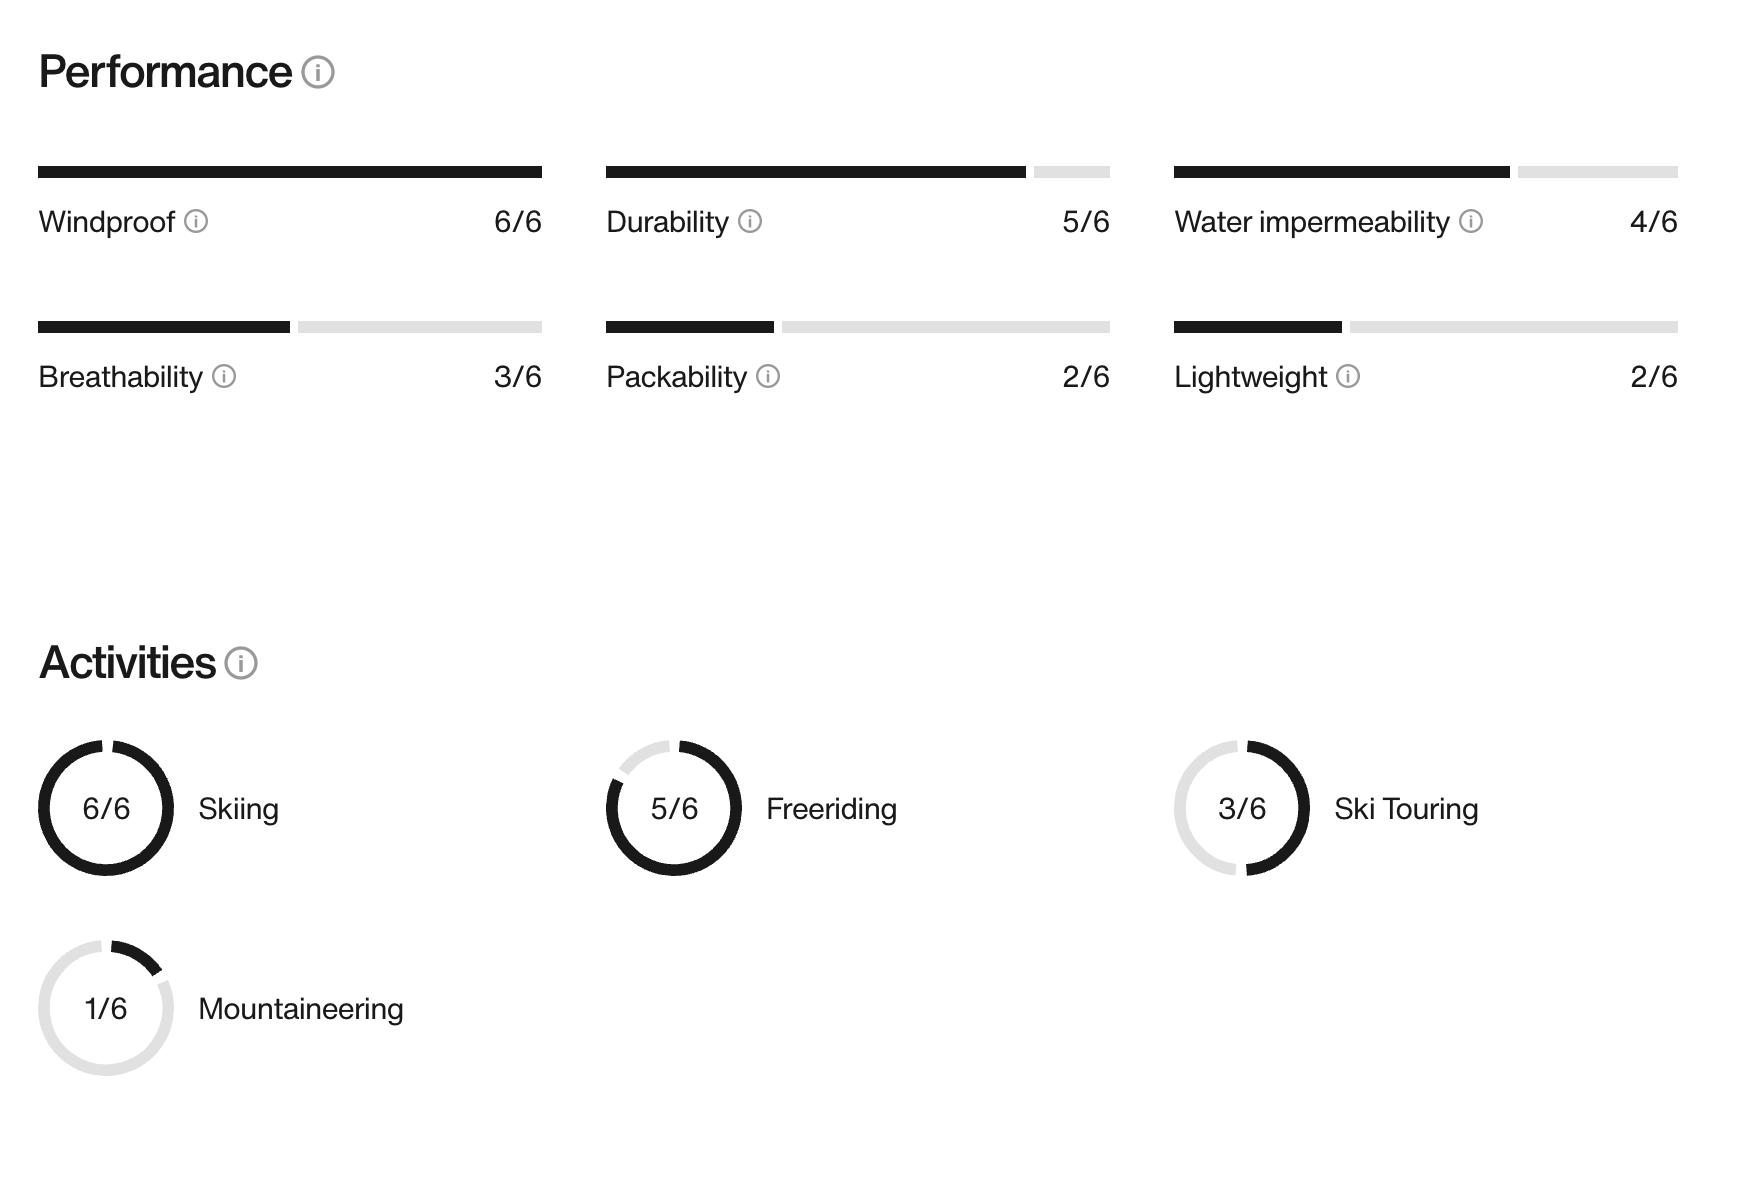Open the Performance section info icon

[x=318, y=72]
